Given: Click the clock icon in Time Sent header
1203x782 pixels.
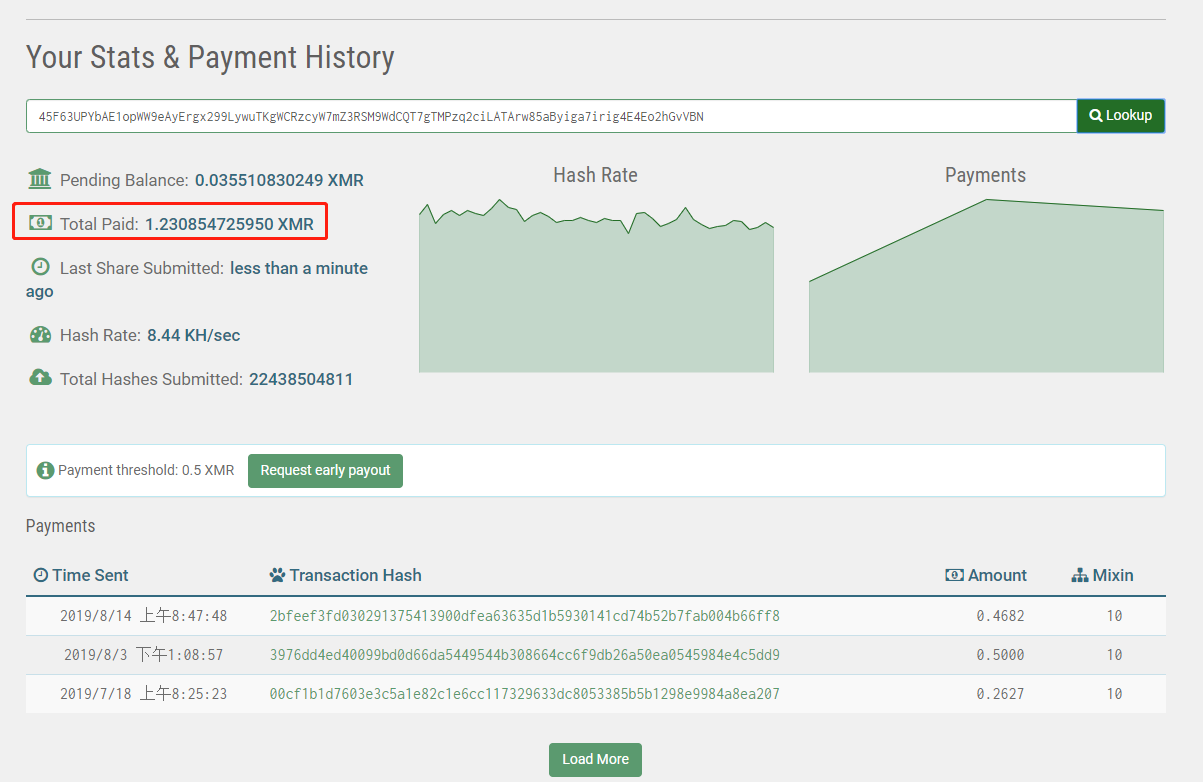Looking at the screenshot, I should click(41, 575).
